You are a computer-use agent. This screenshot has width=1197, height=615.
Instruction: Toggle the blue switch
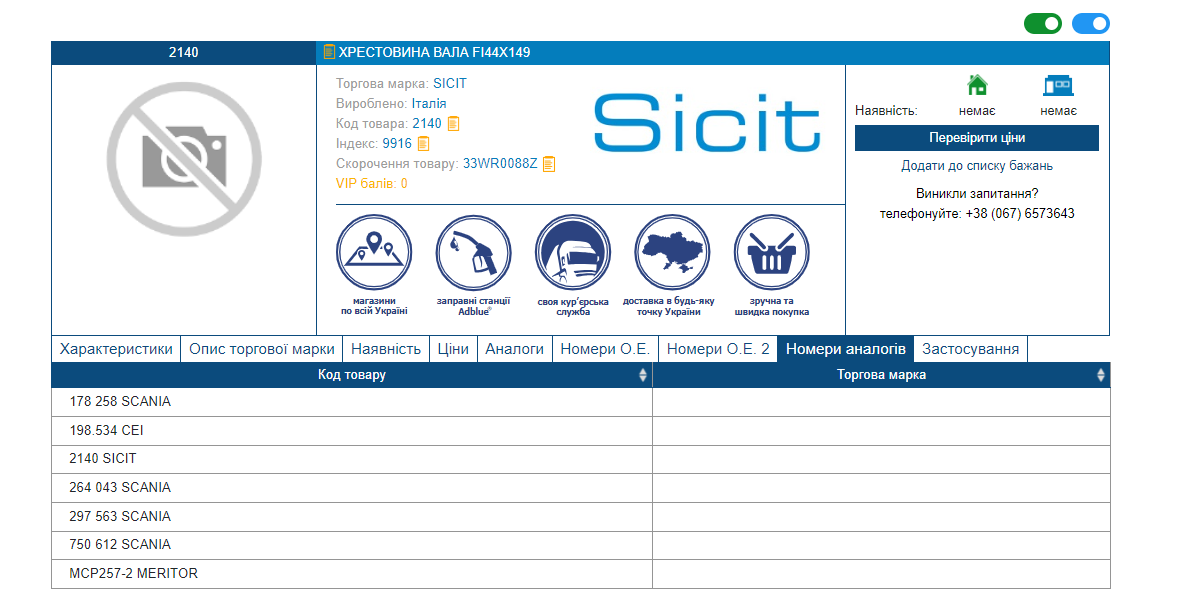click(1091, 24)
